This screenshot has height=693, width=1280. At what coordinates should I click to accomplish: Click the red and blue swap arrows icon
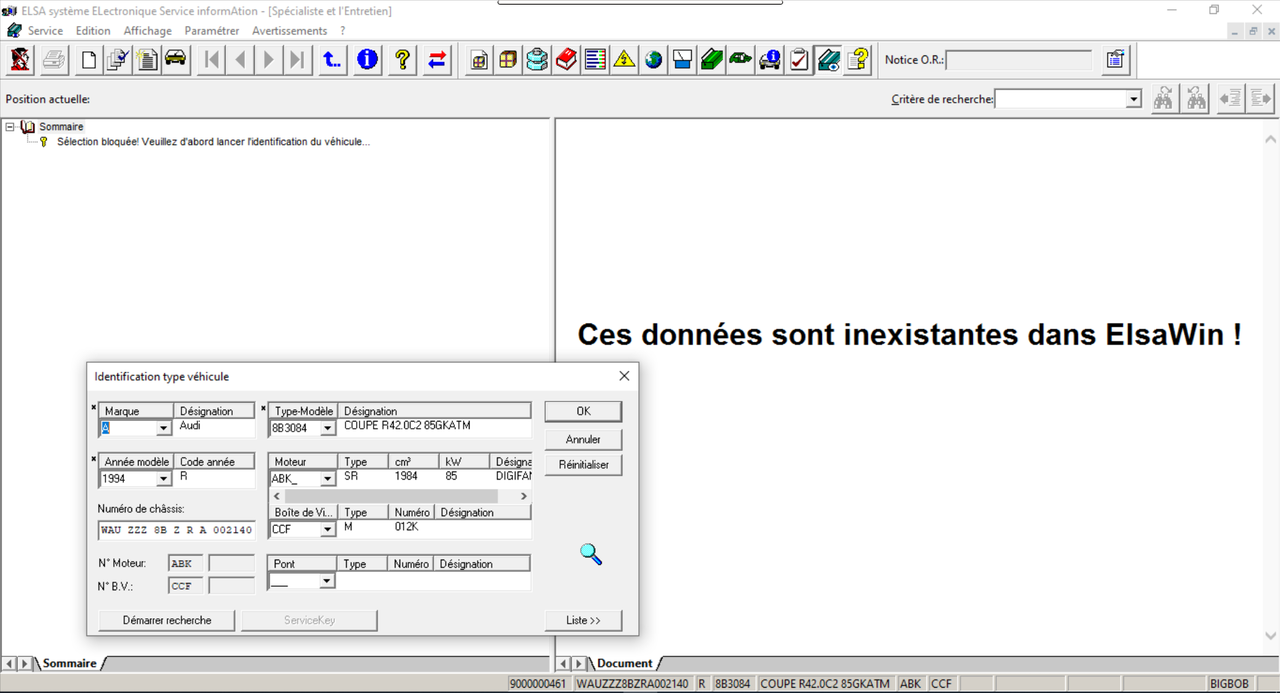coord(437,60)
